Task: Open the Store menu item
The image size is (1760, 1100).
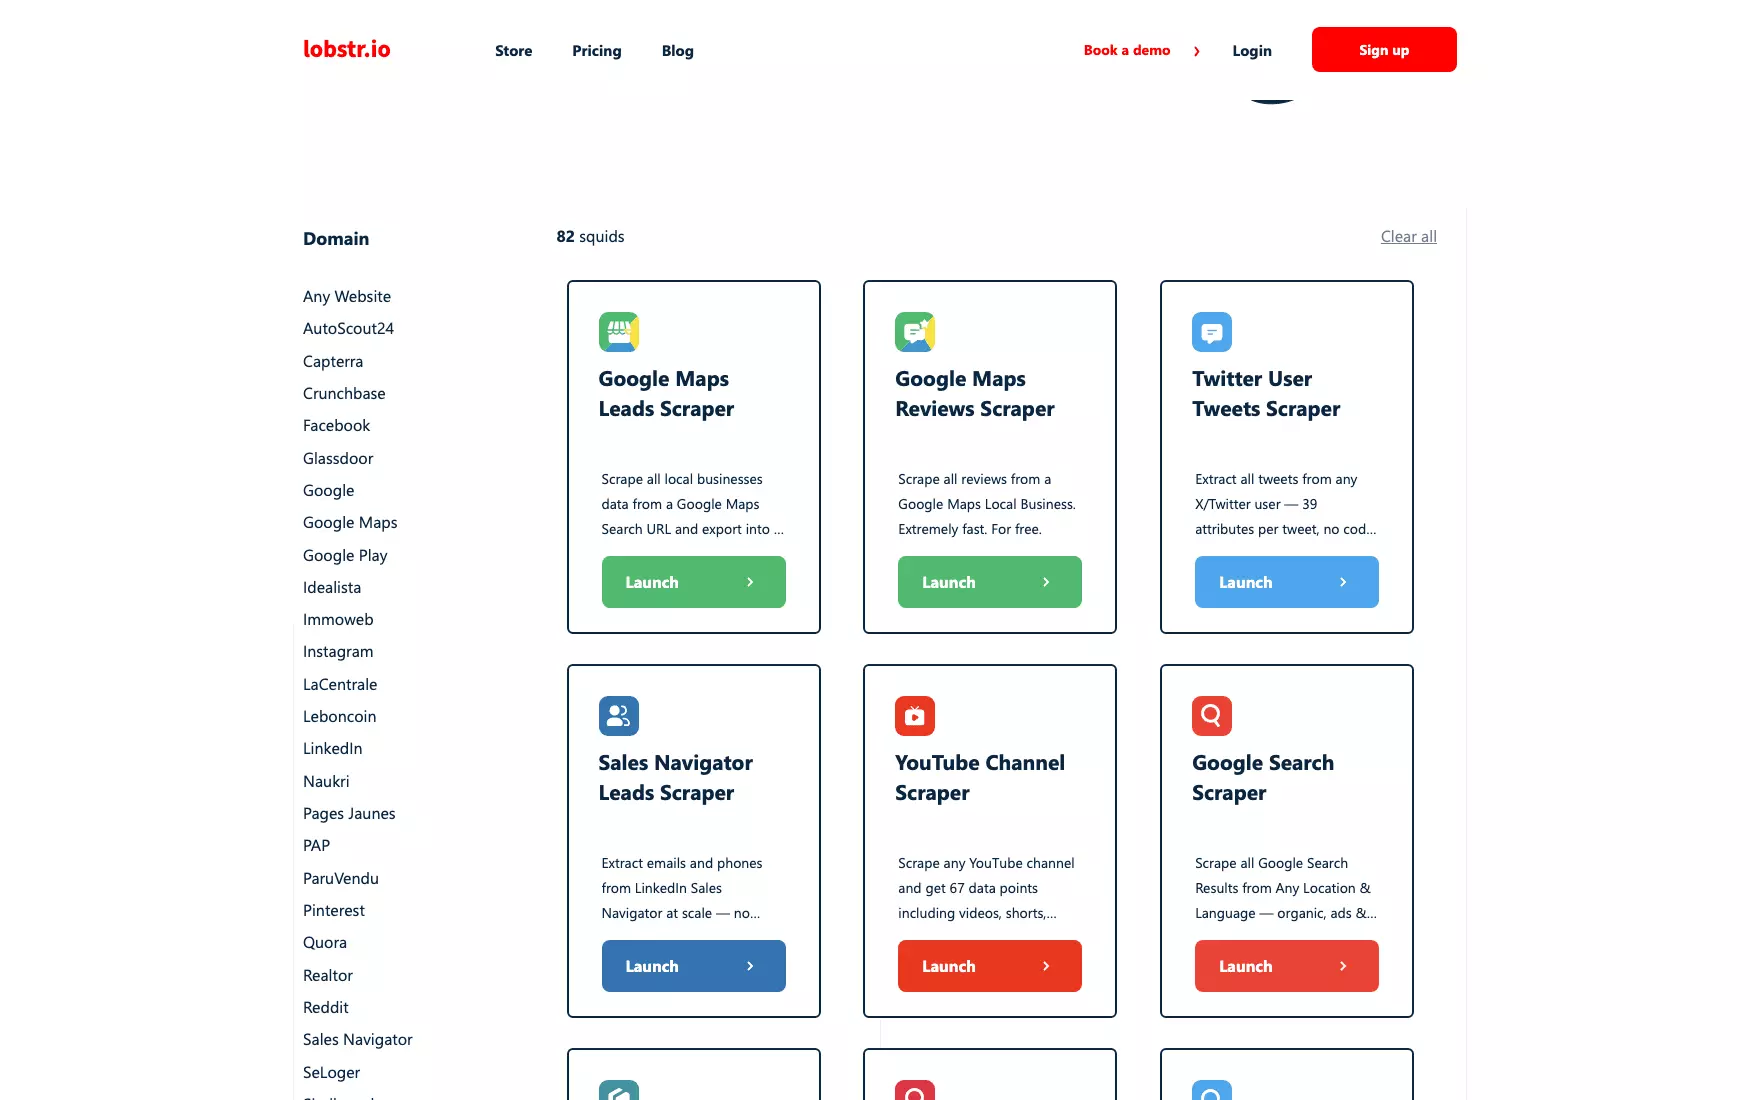Action: click(x=513, y=51)
